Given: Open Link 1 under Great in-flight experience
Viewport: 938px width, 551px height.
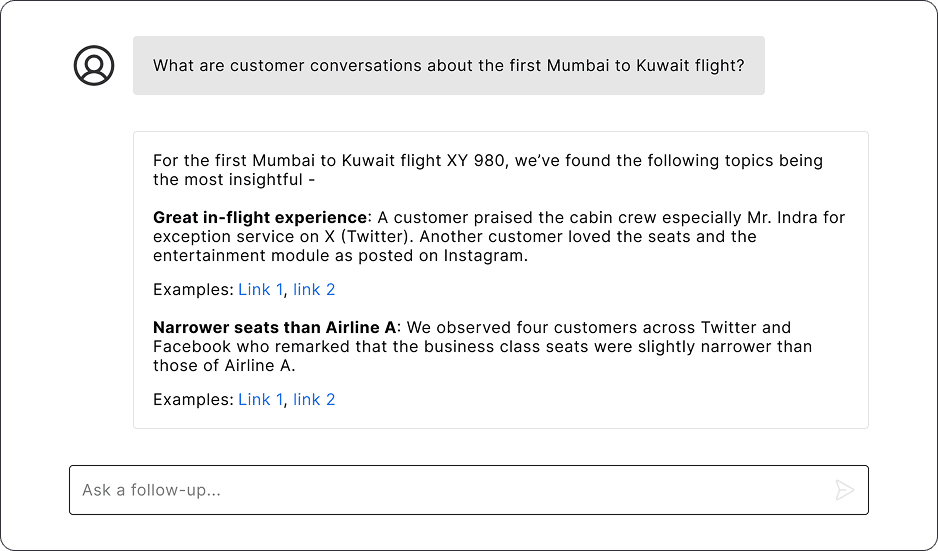Looking at the screenshot, I should pyautogui.click(x=260, y=290).
